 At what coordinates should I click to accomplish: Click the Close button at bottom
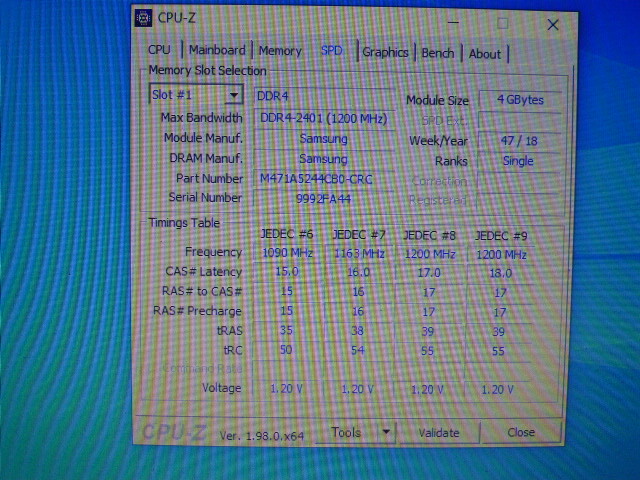pyautogui.click(x=521, y=432)
